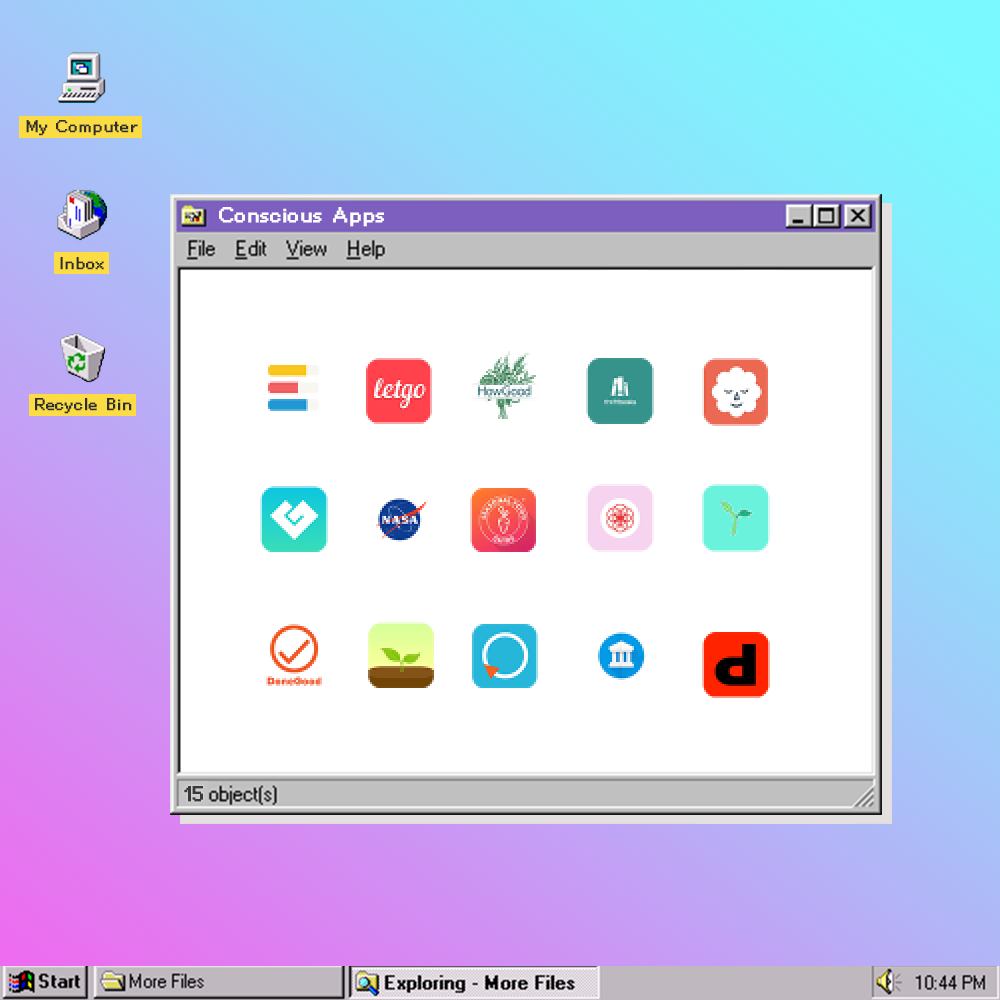Open the Edit menu
Screen dimensions: 1000x1000
(251, 249)
